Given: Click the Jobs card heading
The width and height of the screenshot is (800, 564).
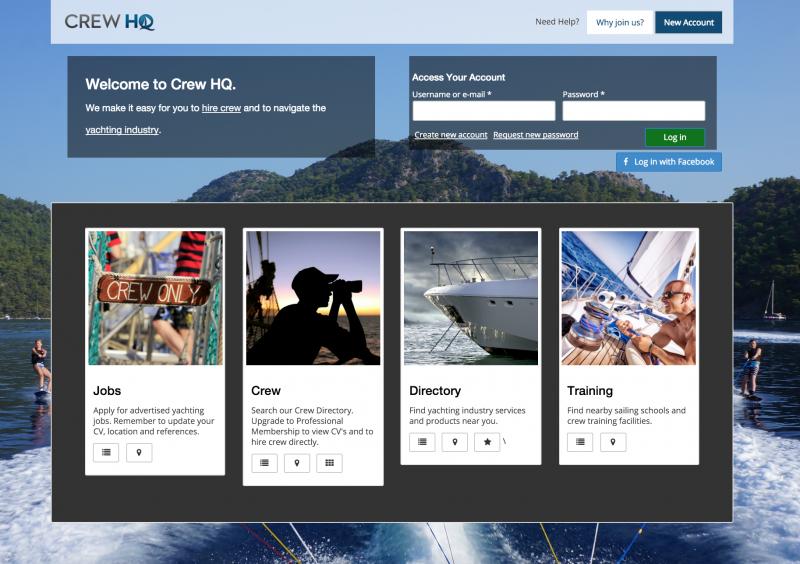Looking at the screenshot, I should coord(107,391).
